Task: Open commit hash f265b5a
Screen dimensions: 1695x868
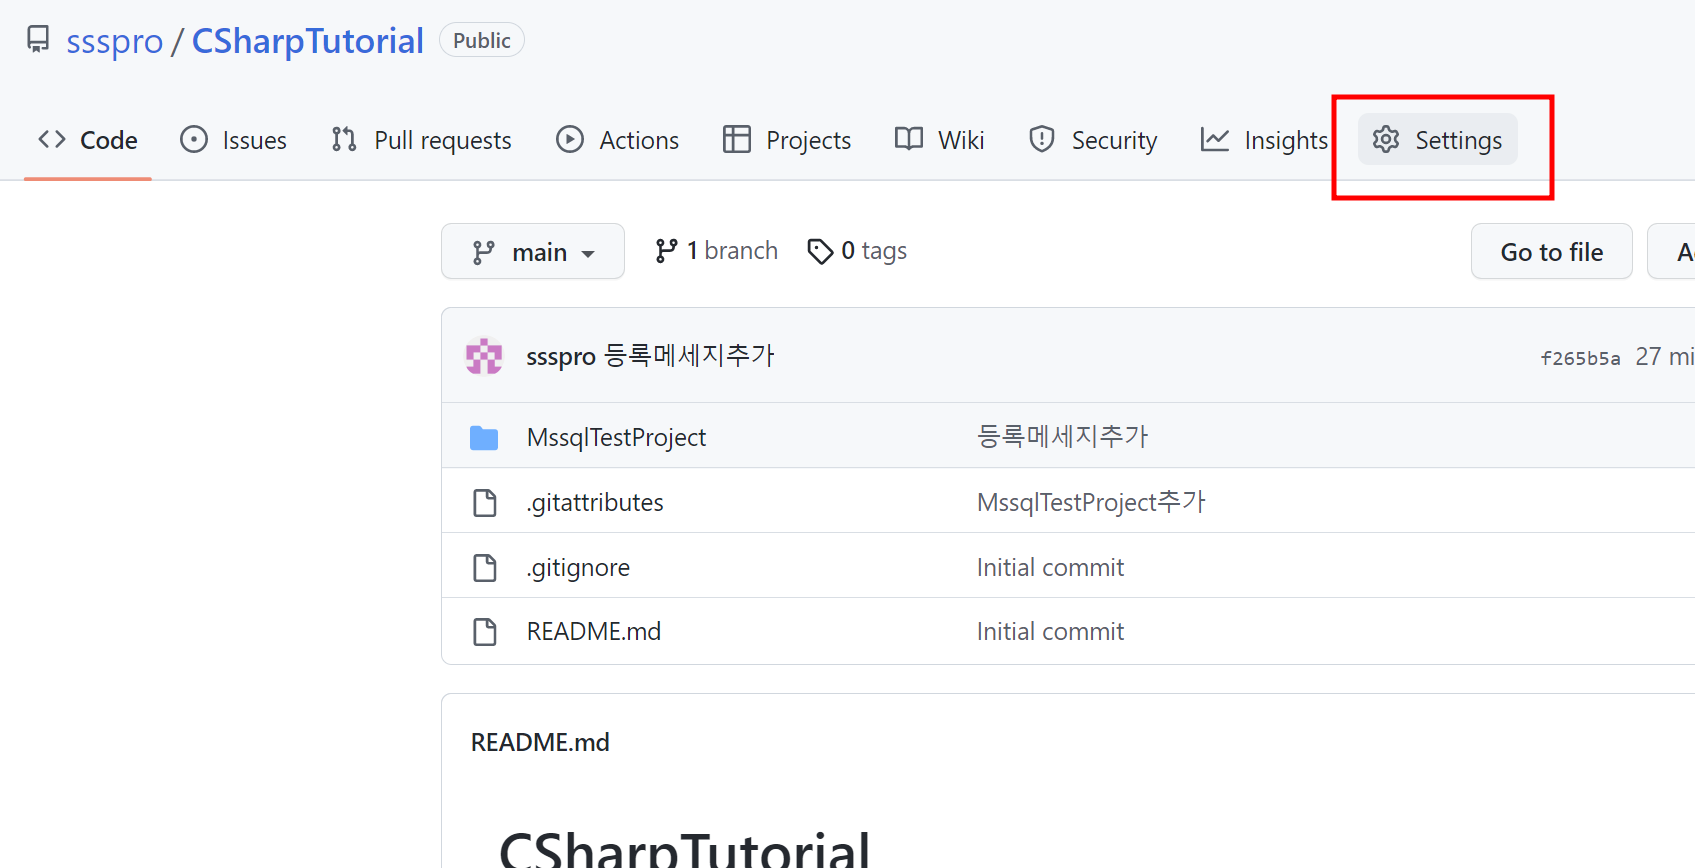Action: click(1580, 358)
